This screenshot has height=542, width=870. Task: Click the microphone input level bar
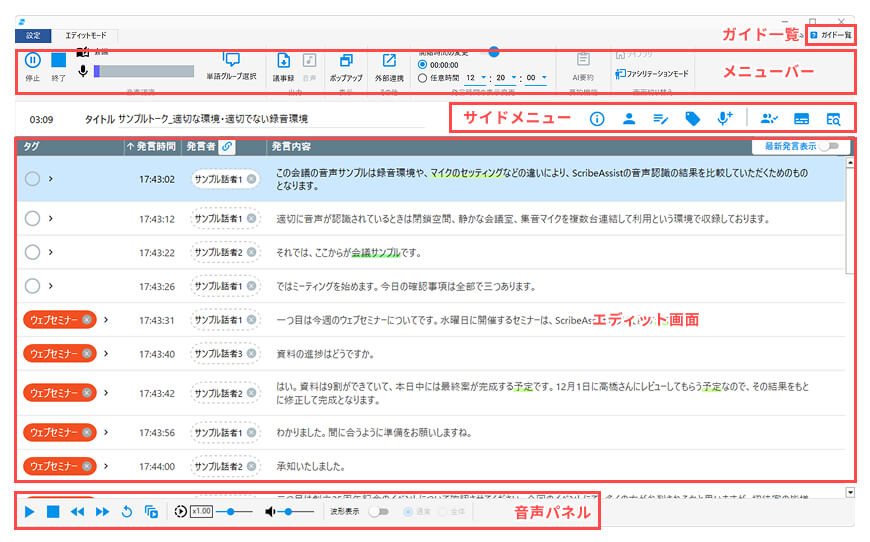(144, 71)
